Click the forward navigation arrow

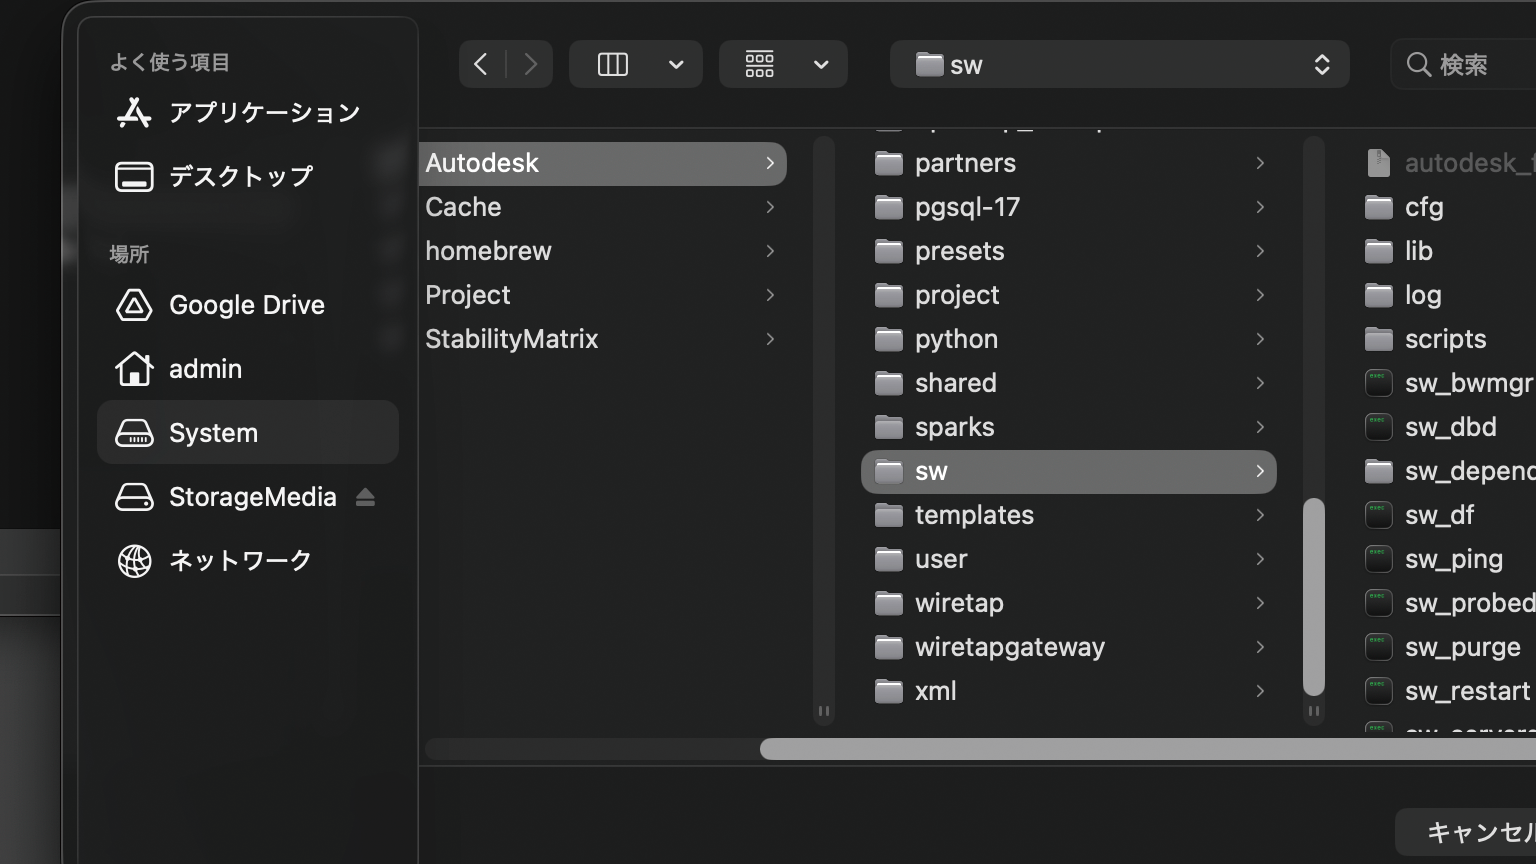(530, 65)
